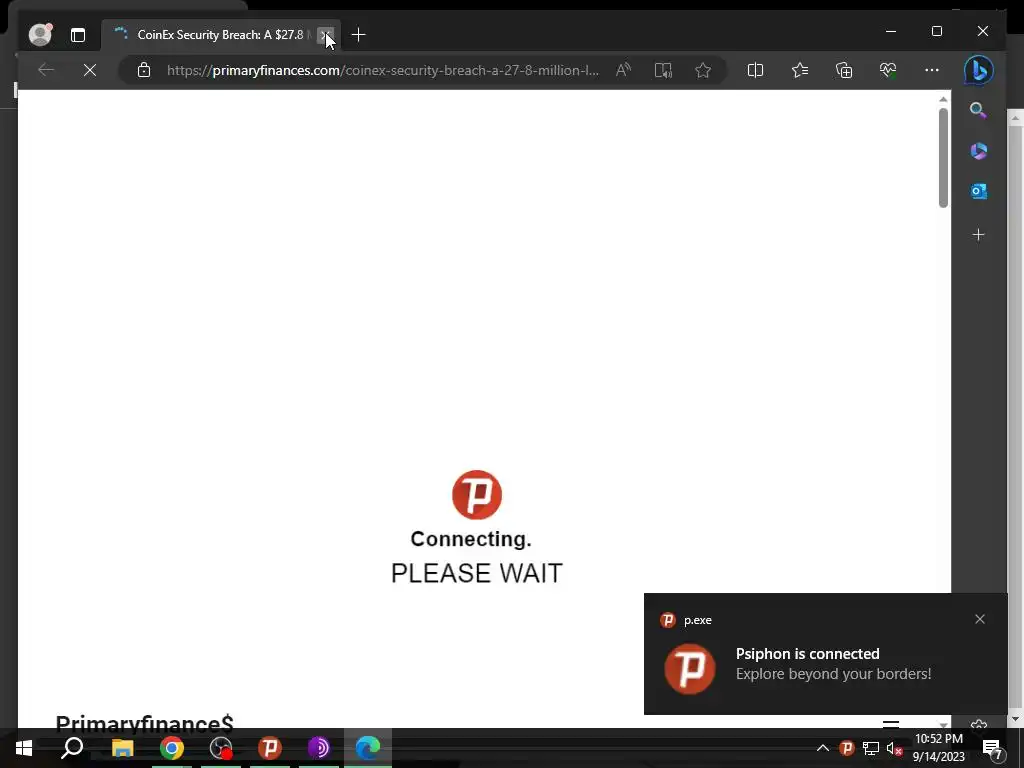Open Settings and more menu

(x=932, y=70)
